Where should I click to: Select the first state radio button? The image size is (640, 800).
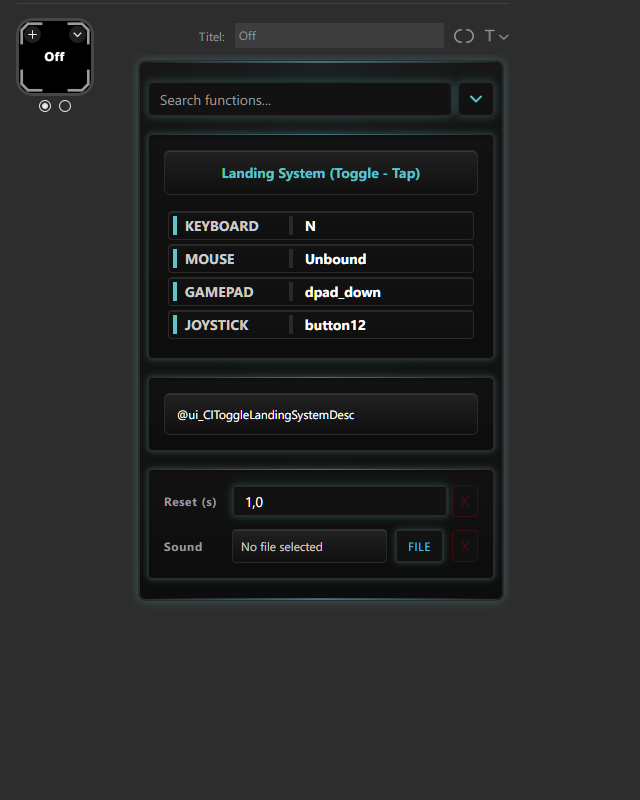point(45,106)
